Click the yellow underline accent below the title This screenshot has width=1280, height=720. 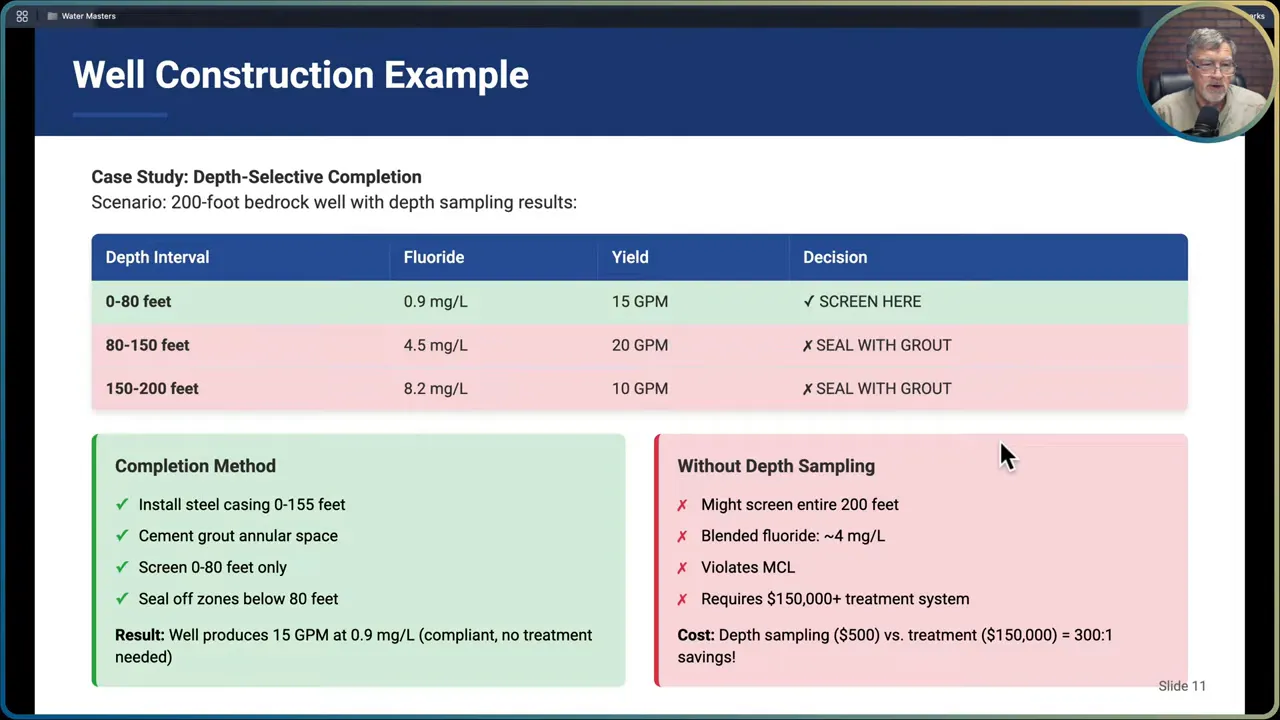(x=119, y=114)
